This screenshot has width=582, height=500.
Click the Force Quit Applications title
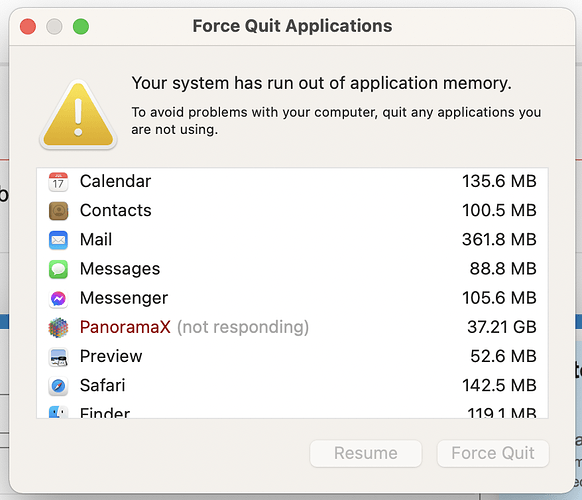292,26
